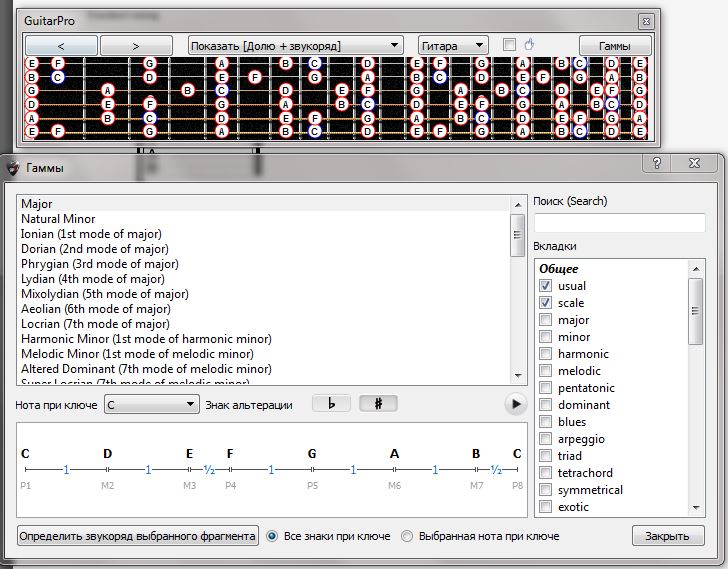The height and width of the screenshot is (569, 728).
Task: Enable the symmetrical tag checkbox
Action: point(546,490)
